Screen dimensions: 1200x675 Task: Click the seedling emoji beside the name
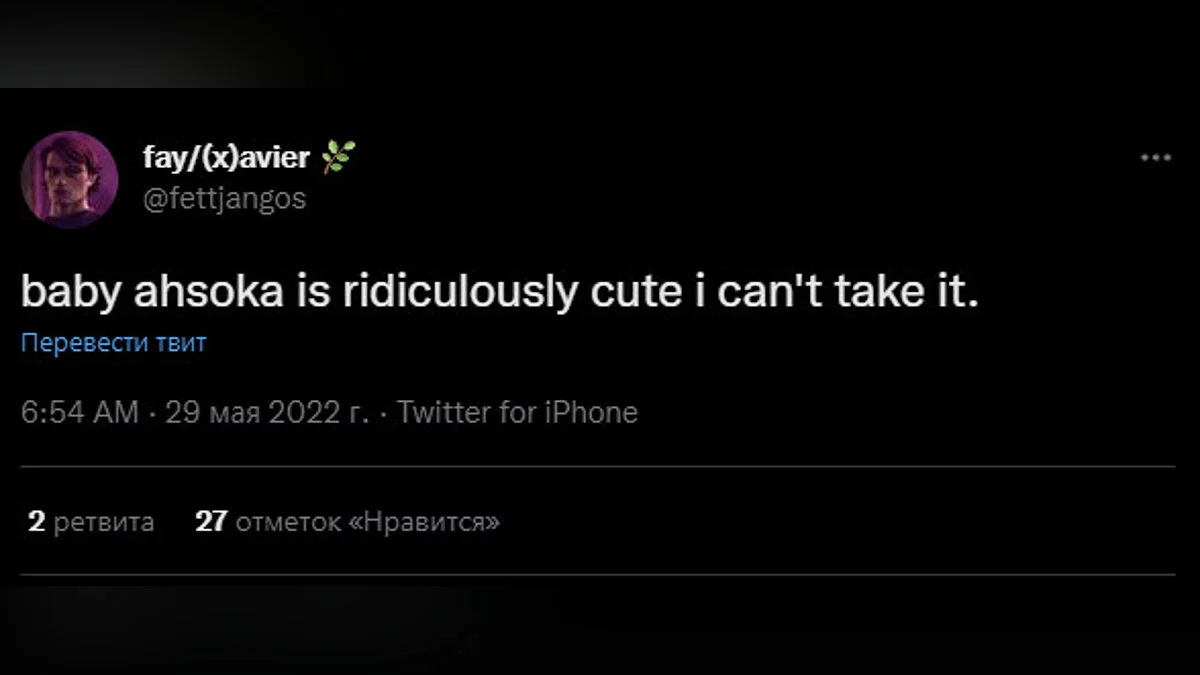[x=340, y=157]
